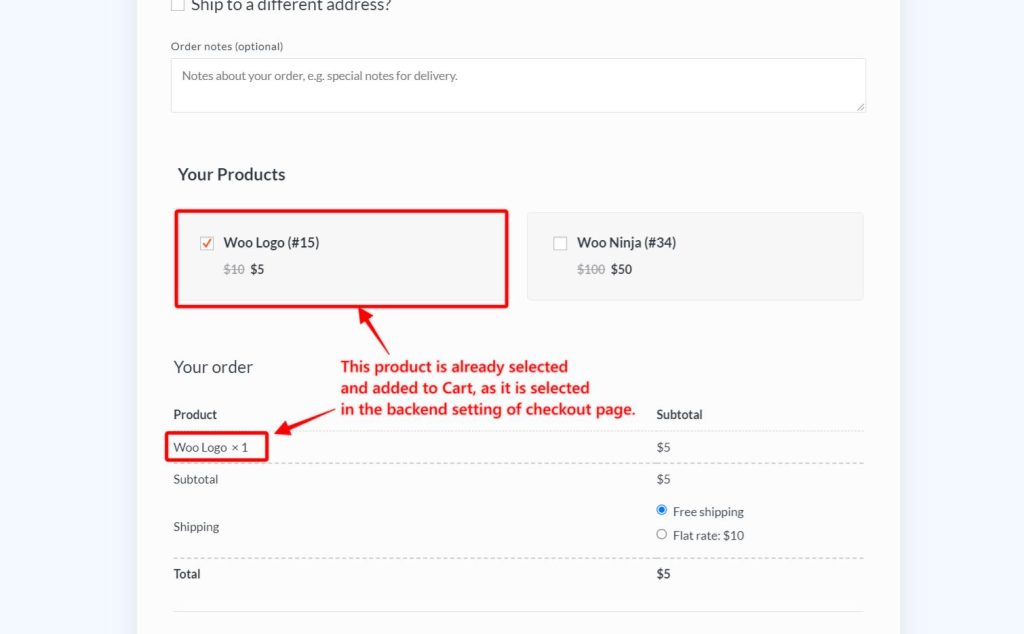This screenshot has width=1024, height=634.
Task: Click the Product column header
Action: click(195, 414)
